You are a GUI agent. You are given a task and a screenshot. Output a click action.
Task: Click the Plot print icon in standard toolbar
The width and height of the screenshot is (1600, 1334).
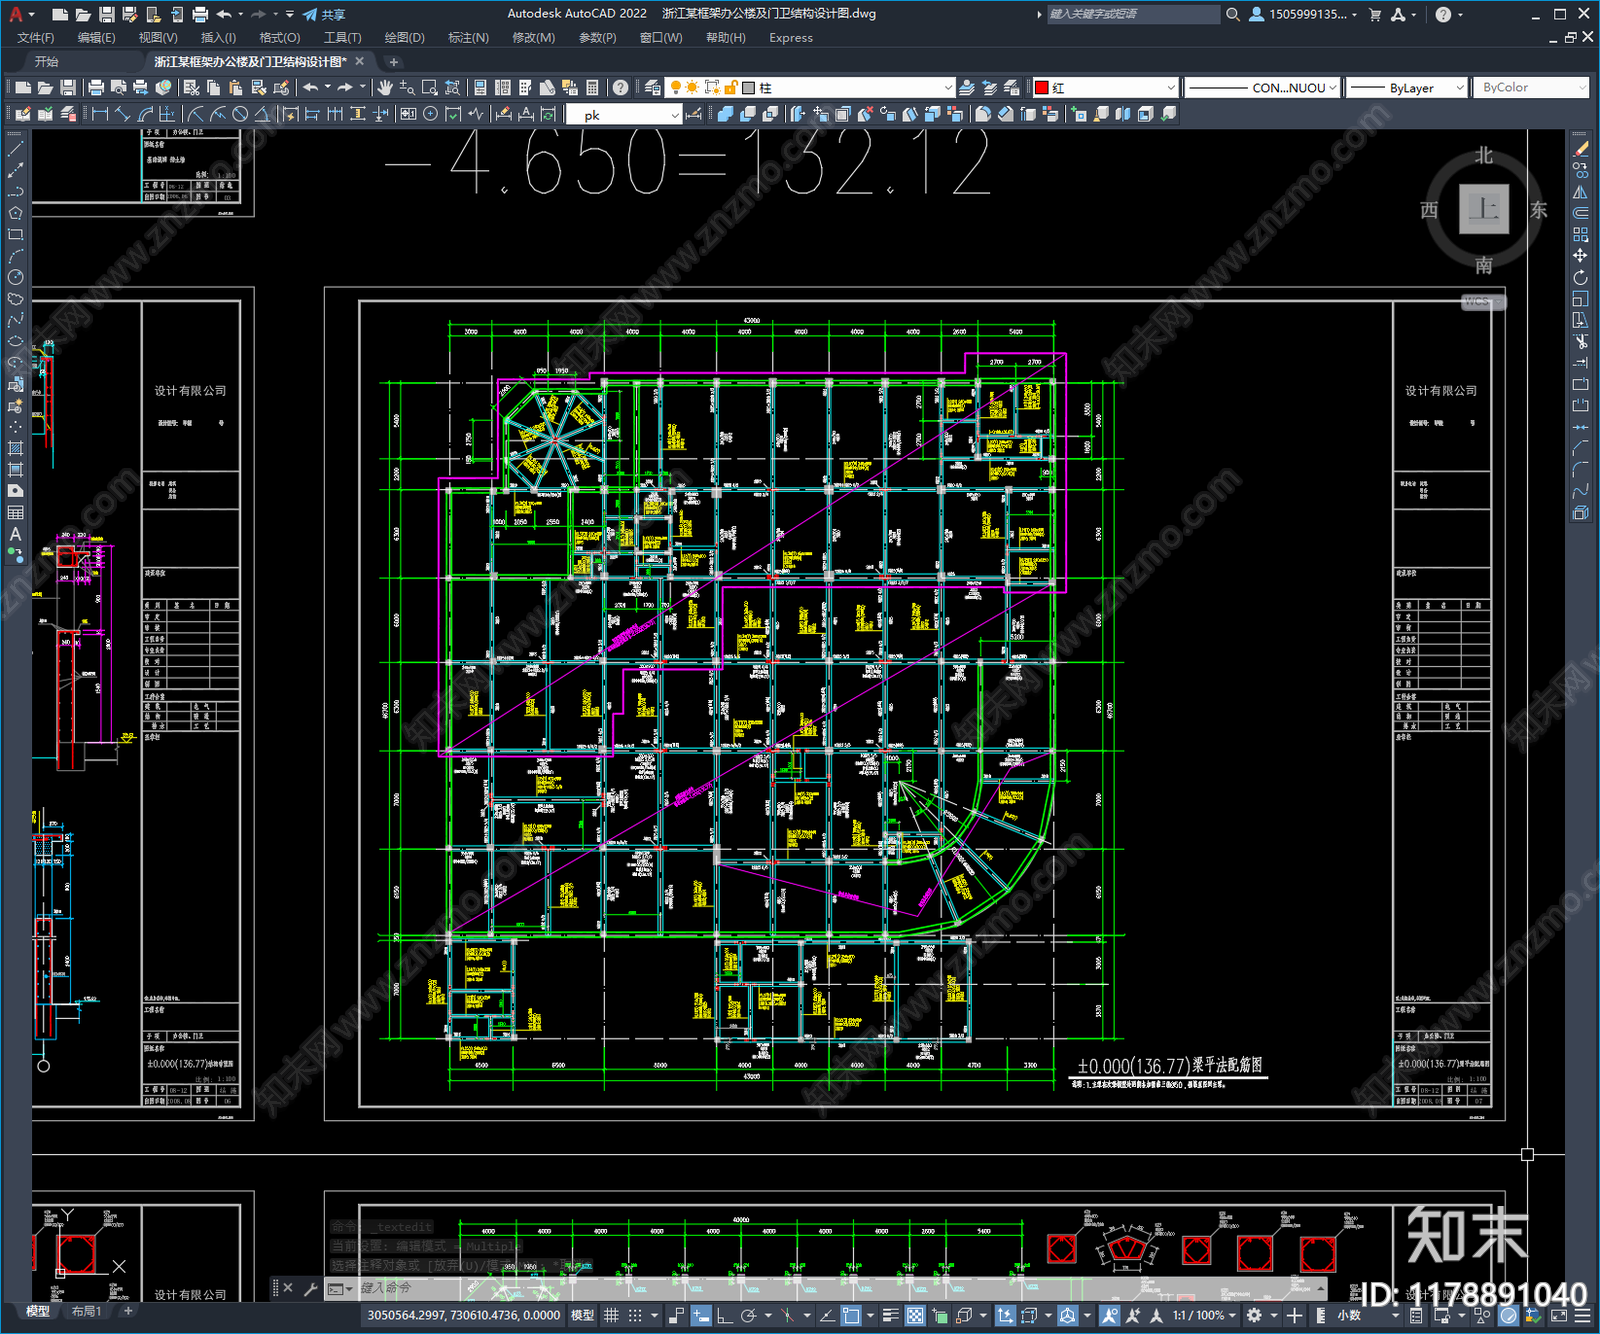96,88
